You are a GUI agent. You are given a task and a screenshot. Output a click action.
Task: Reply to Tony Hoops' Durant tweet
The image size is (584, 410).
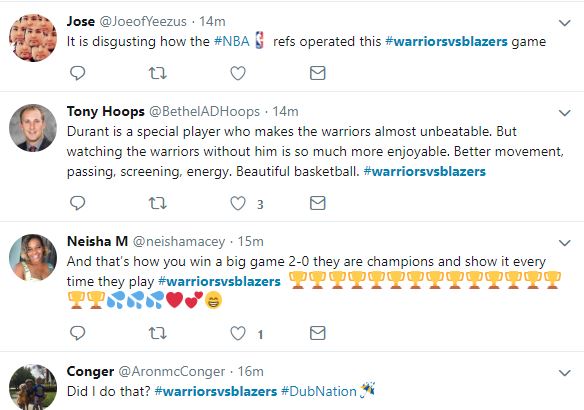[77, 203]
